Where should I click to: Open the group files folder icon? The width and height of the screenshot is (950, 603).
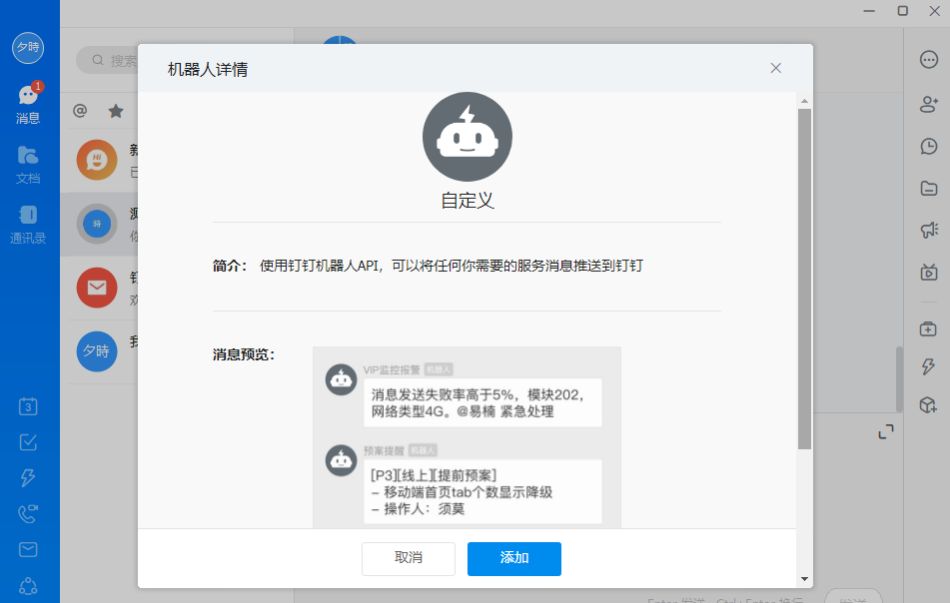pyautogui.click(x=929, y=188)
